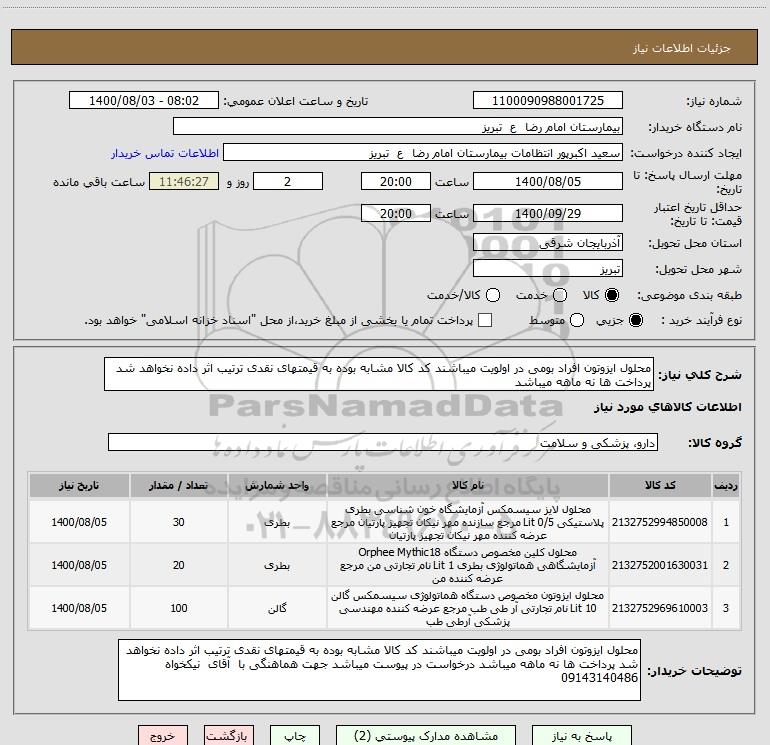
Task: Click the request creator field سعید اکبرپور
Action: click(423, 153)
